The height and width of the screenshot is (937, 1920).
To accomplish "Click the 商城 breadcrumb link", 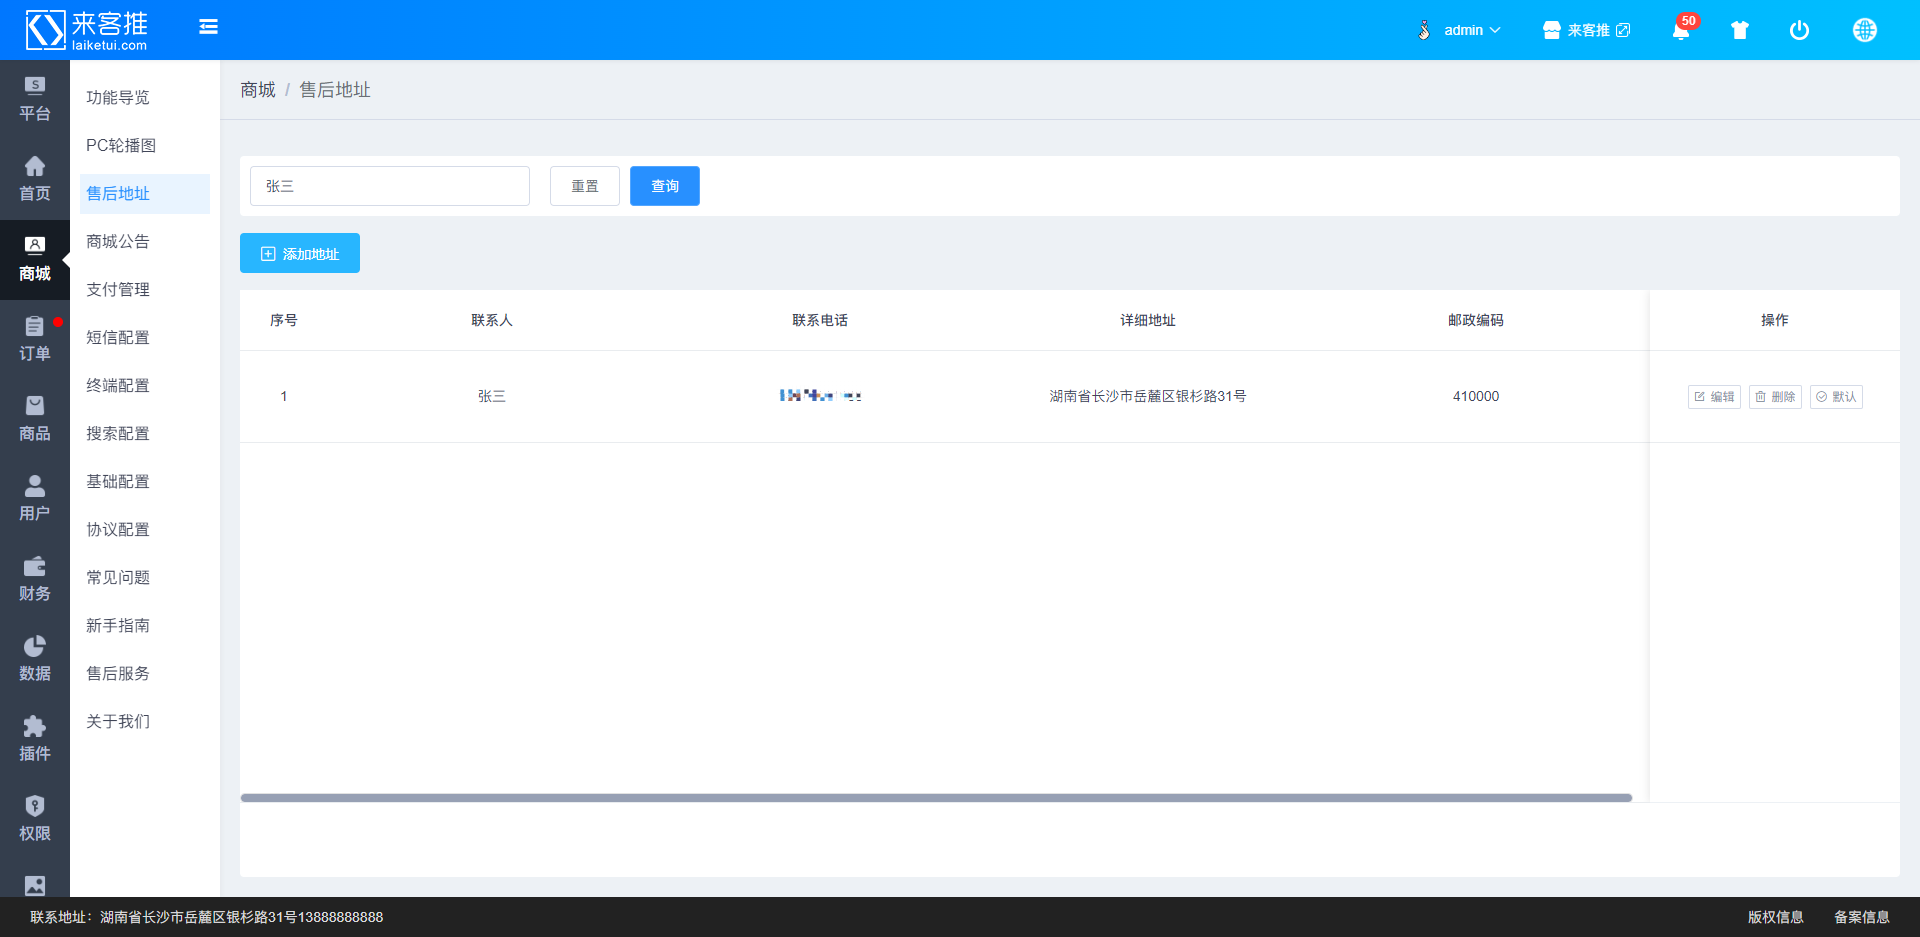I will click(x=258, y=90).
